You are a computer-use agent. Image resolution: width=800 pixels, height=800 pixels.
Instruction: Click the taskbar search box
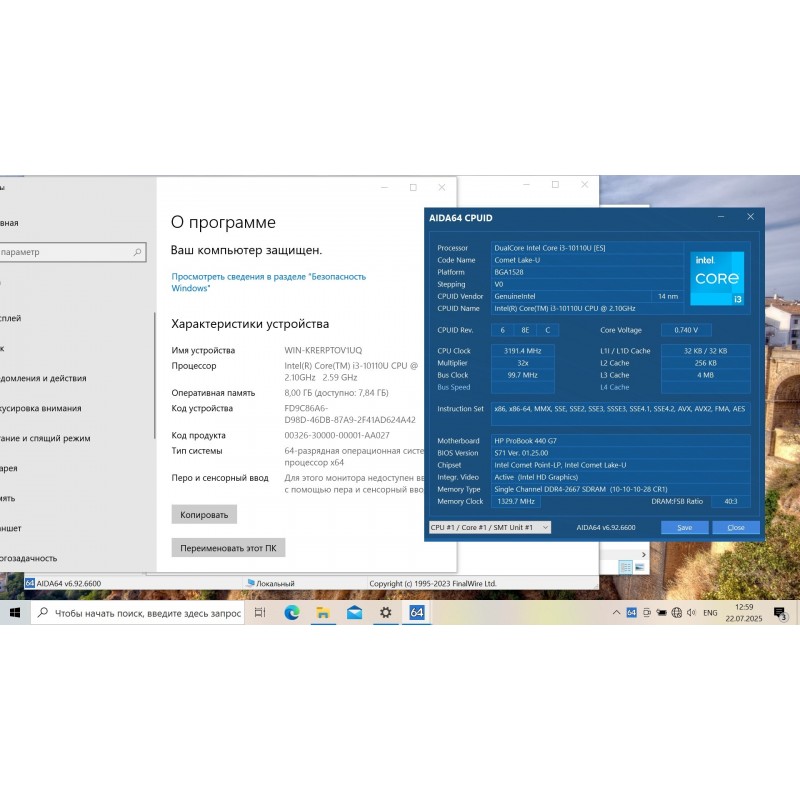[x=138, y=613]
